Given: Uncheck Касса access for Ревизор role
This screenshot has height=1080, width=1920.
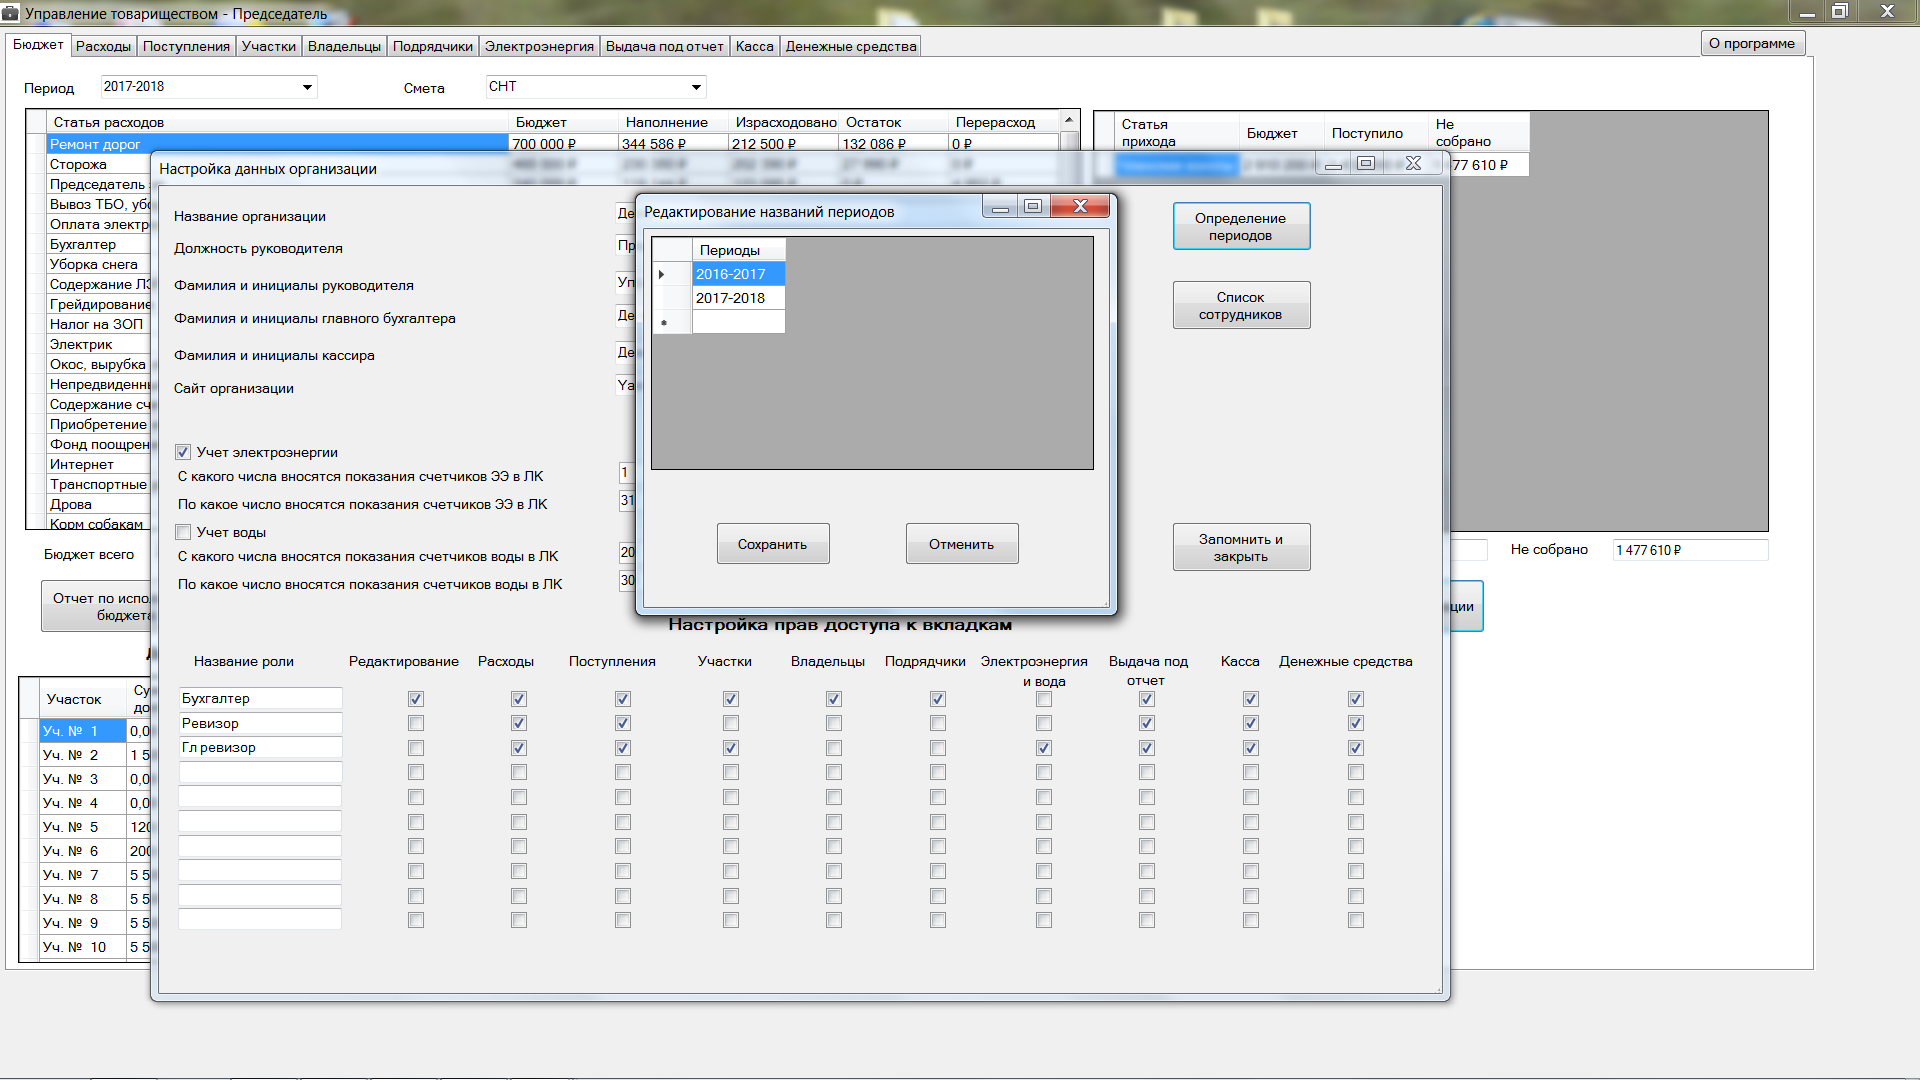Looking at the screenshot, I should click(x=1250, y=723).
